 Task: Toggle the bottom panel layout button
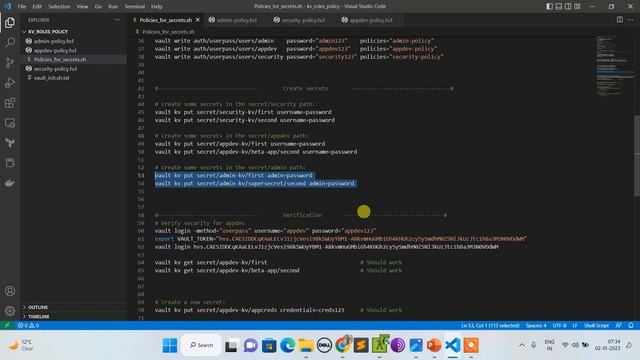[x=559, y=6]
